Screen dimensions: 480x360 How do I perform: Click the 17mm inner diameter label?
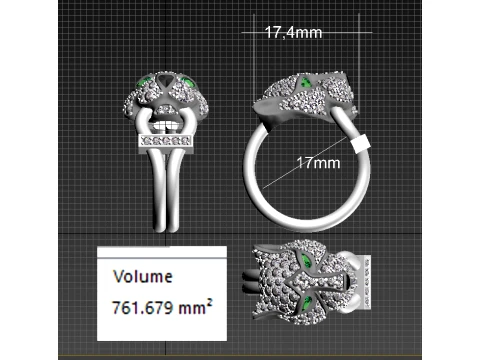coord(318,163)
